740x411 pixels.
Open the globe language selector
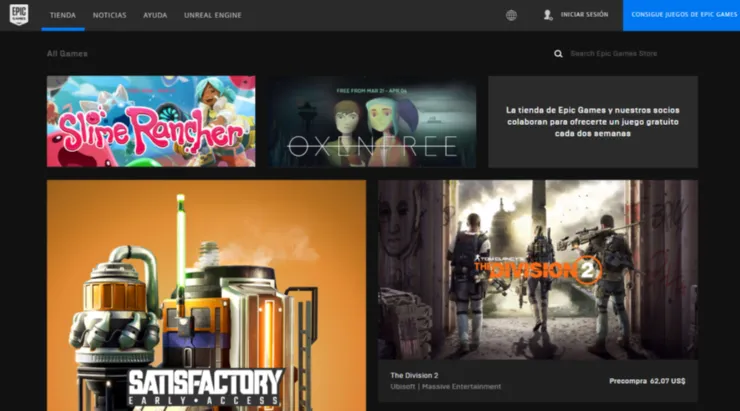tap(511, 15)
